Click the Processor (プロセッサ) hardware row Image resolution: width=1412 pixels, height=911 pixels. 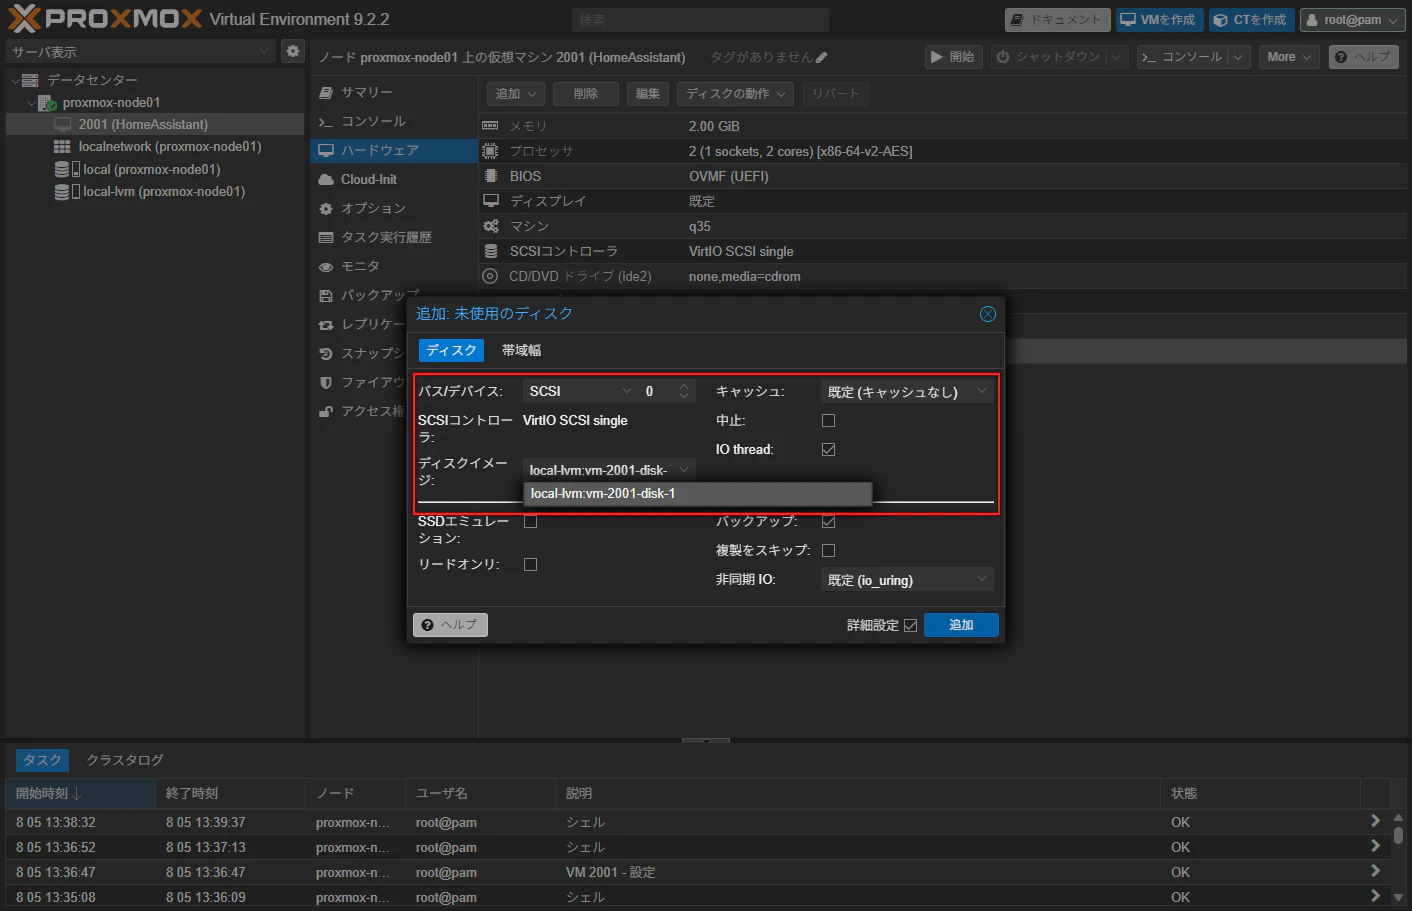942,151
